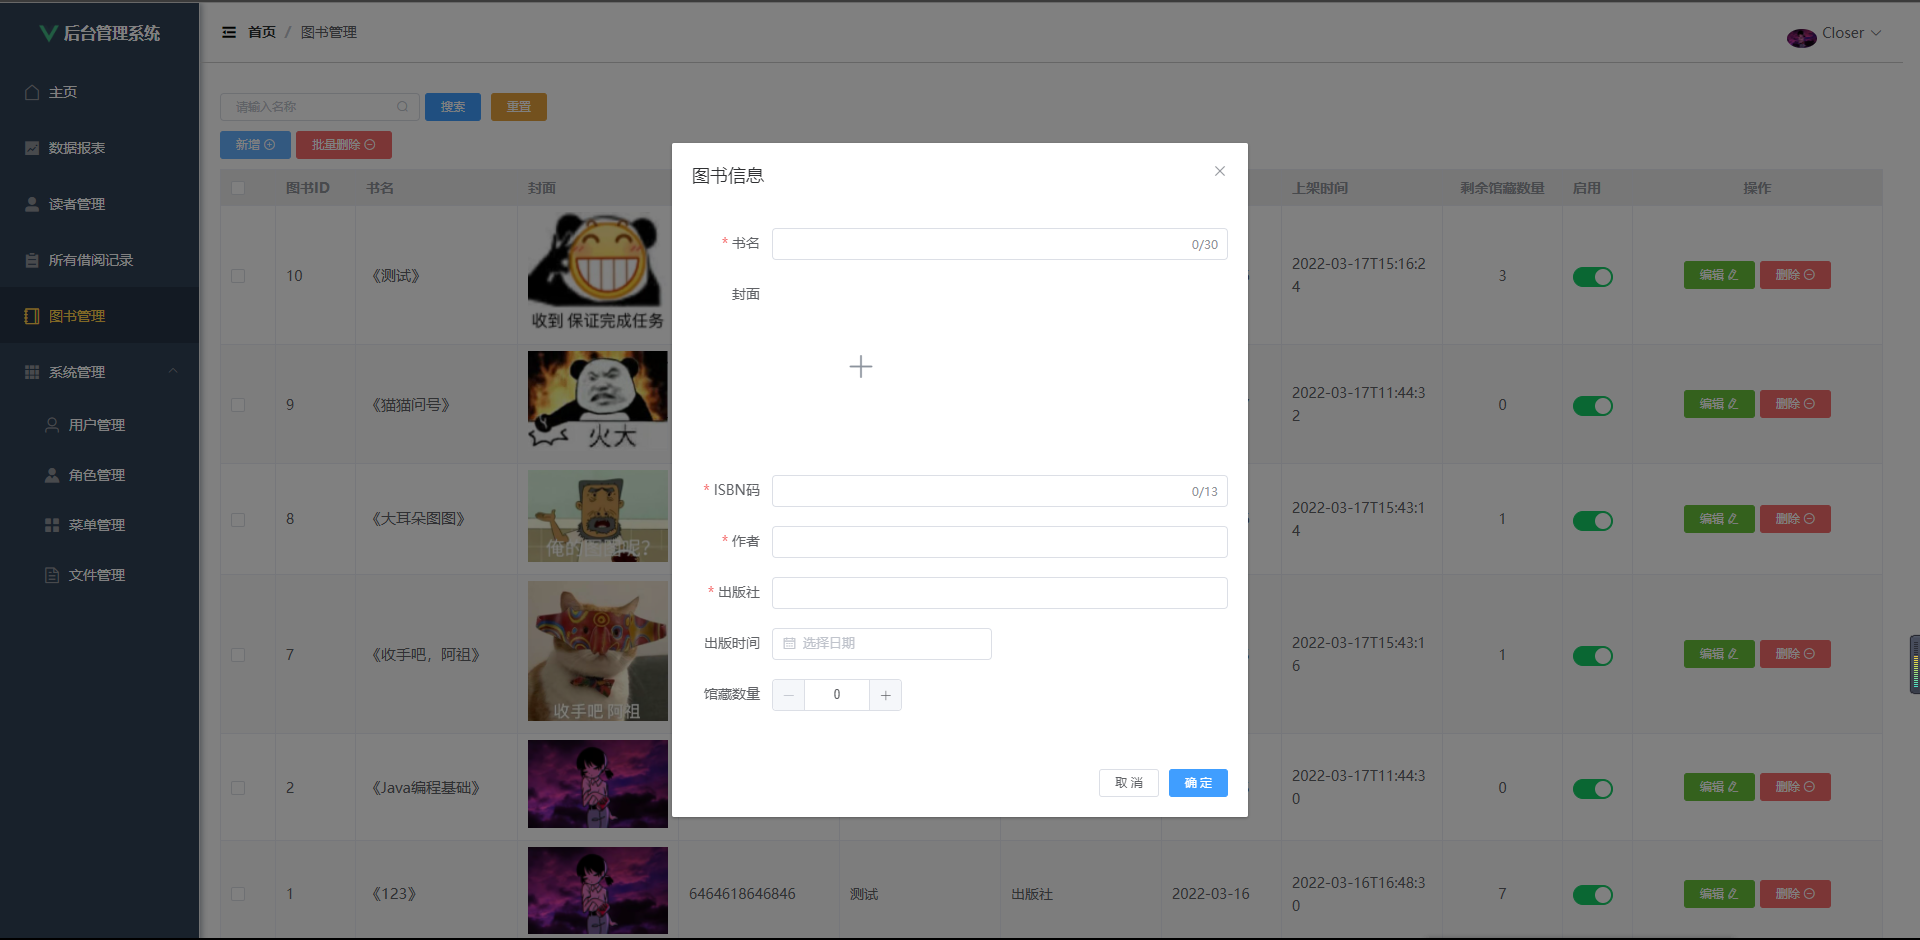Click the orange 重置 button

(x=519, y=107)
